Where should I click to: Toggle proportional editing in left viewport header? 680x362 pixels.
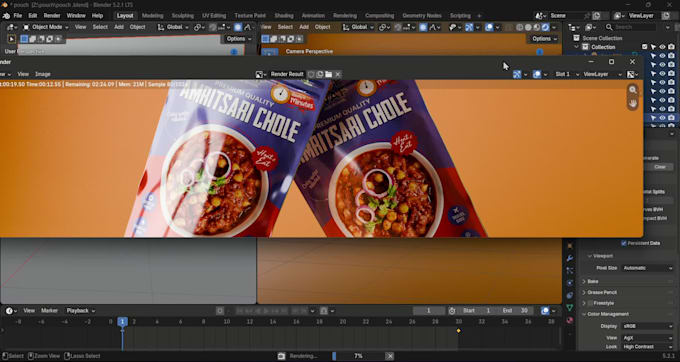pos(238,27)
